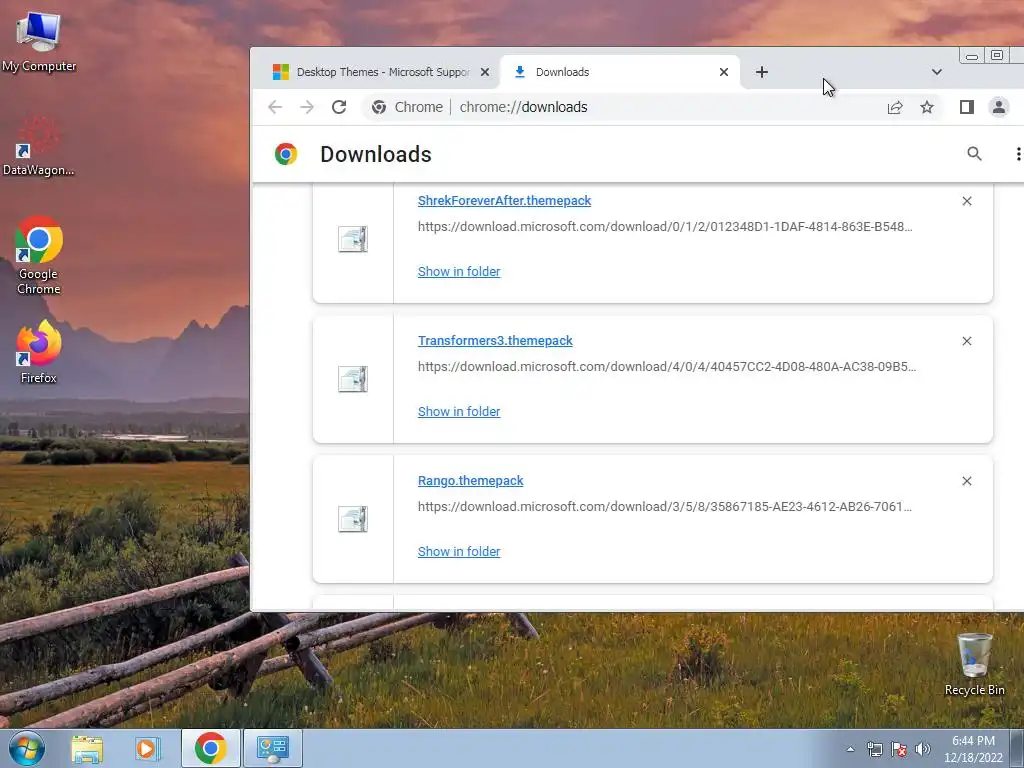Click the Rango file icon
This screenshot has width=1024, height=768.
click(x=353, y=519)
